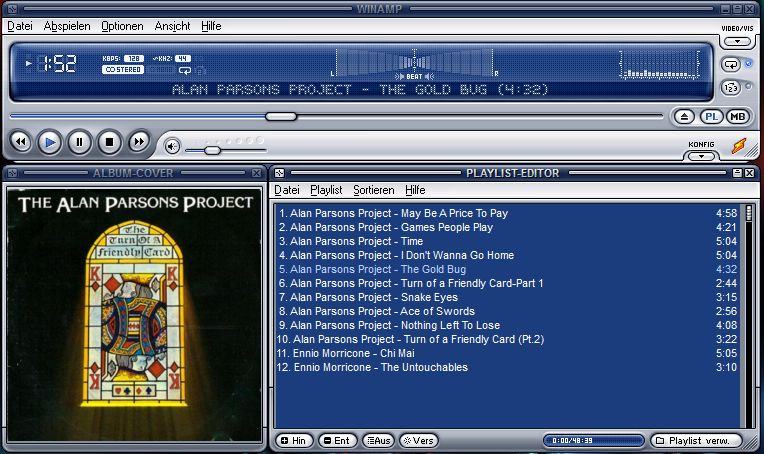Open the Abspielen menu
764x454 pixels.
pyautogui.click(x=67, y=26)
